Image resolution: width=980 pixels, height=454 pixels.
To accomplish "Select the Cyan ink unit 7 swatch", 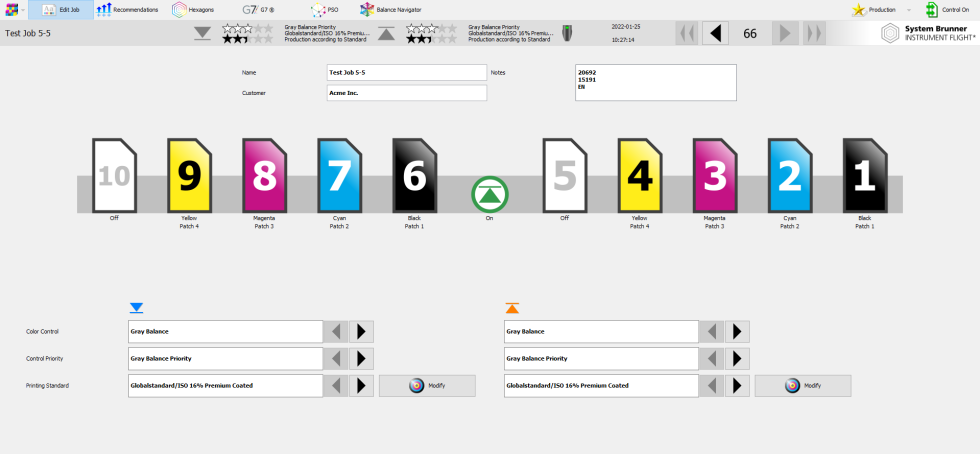I will click(339, 176).
